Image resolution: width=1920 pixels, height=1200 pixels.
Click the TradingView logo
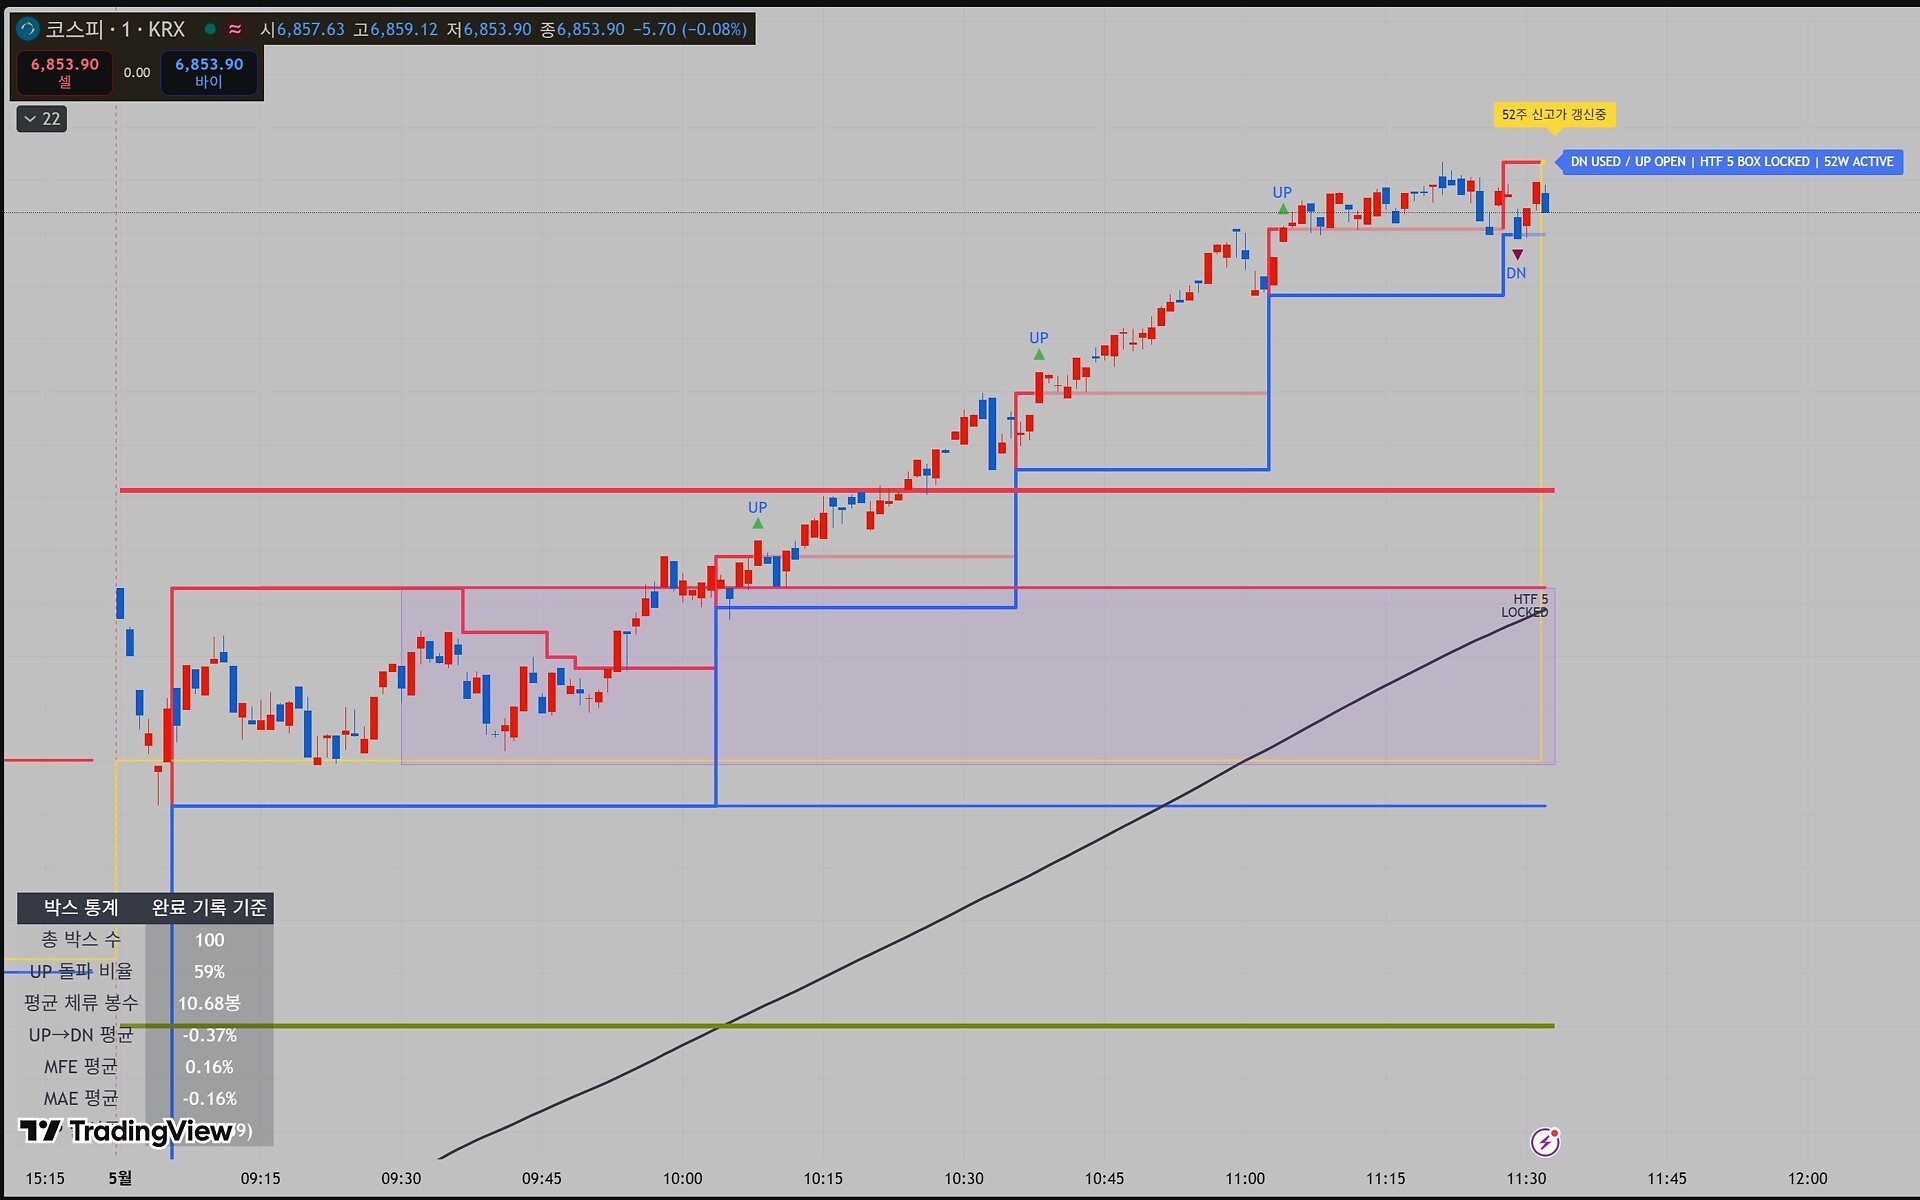pos(126,1131)
